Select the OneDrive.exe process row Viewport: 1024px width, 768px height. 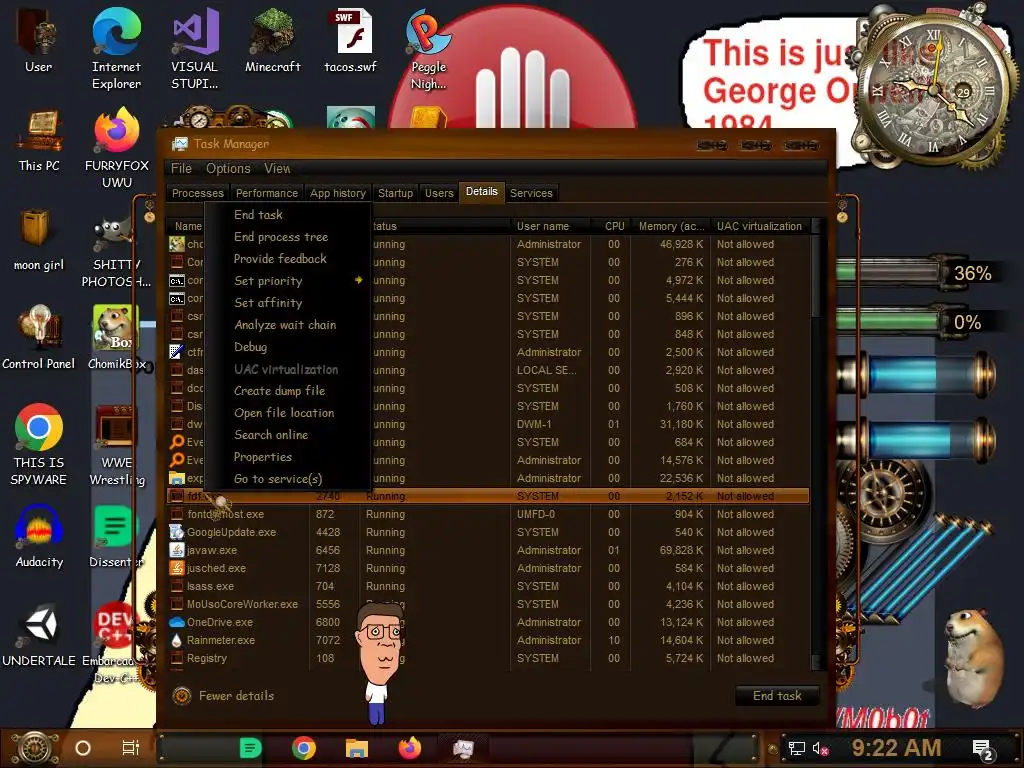(488, 622)
